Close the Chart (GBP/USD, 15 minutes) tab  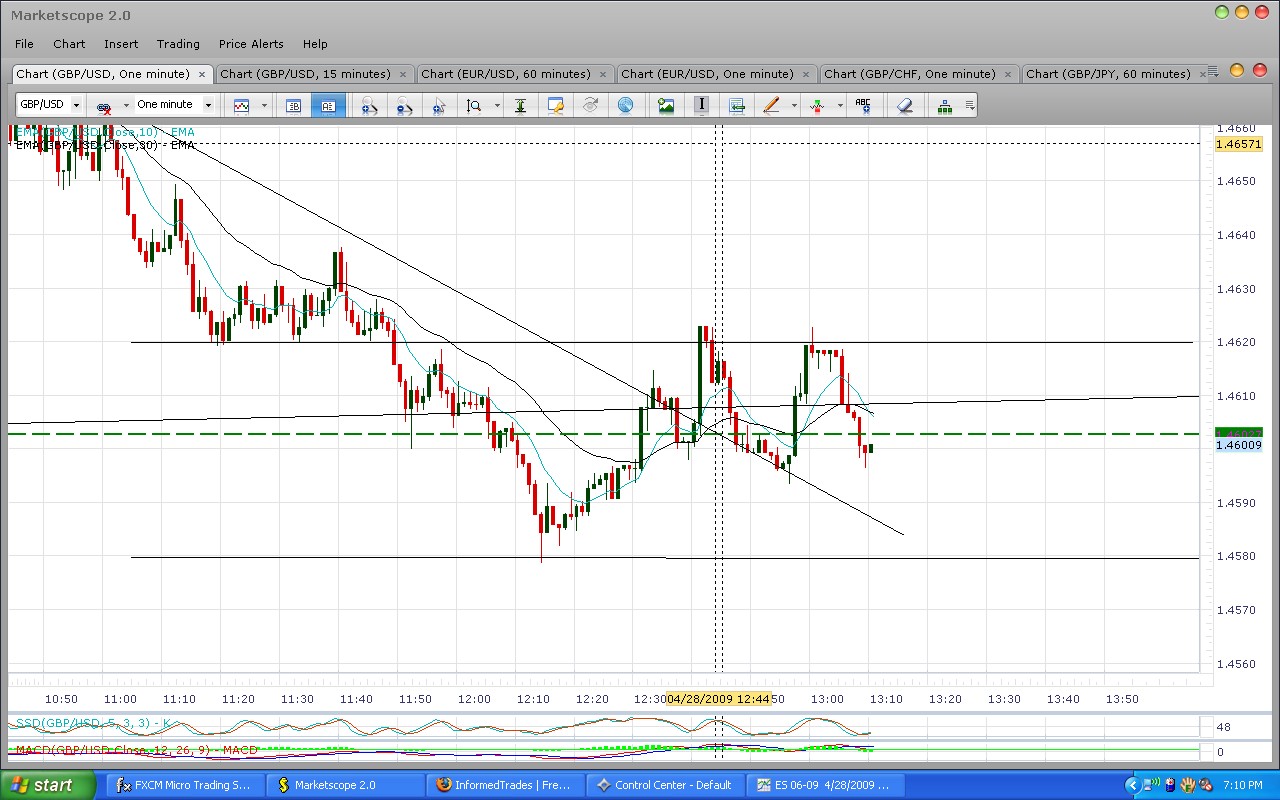point(403,74)
